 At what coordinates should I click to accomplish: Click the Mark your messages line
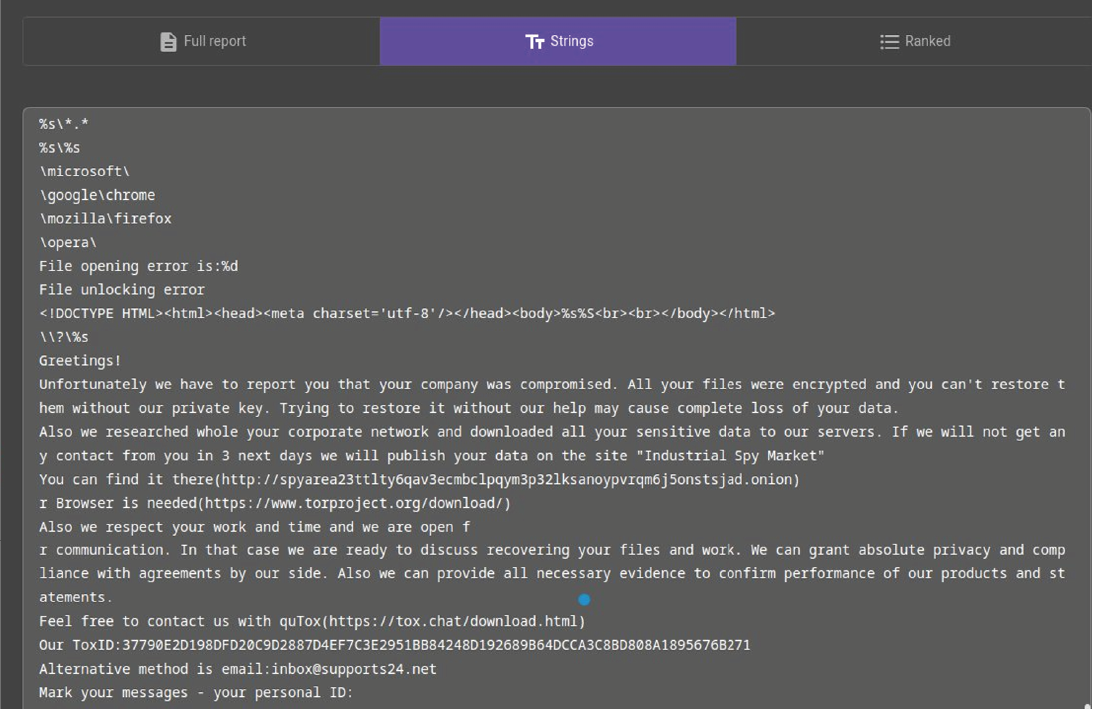pyautogui.click(x=196, y=693)
